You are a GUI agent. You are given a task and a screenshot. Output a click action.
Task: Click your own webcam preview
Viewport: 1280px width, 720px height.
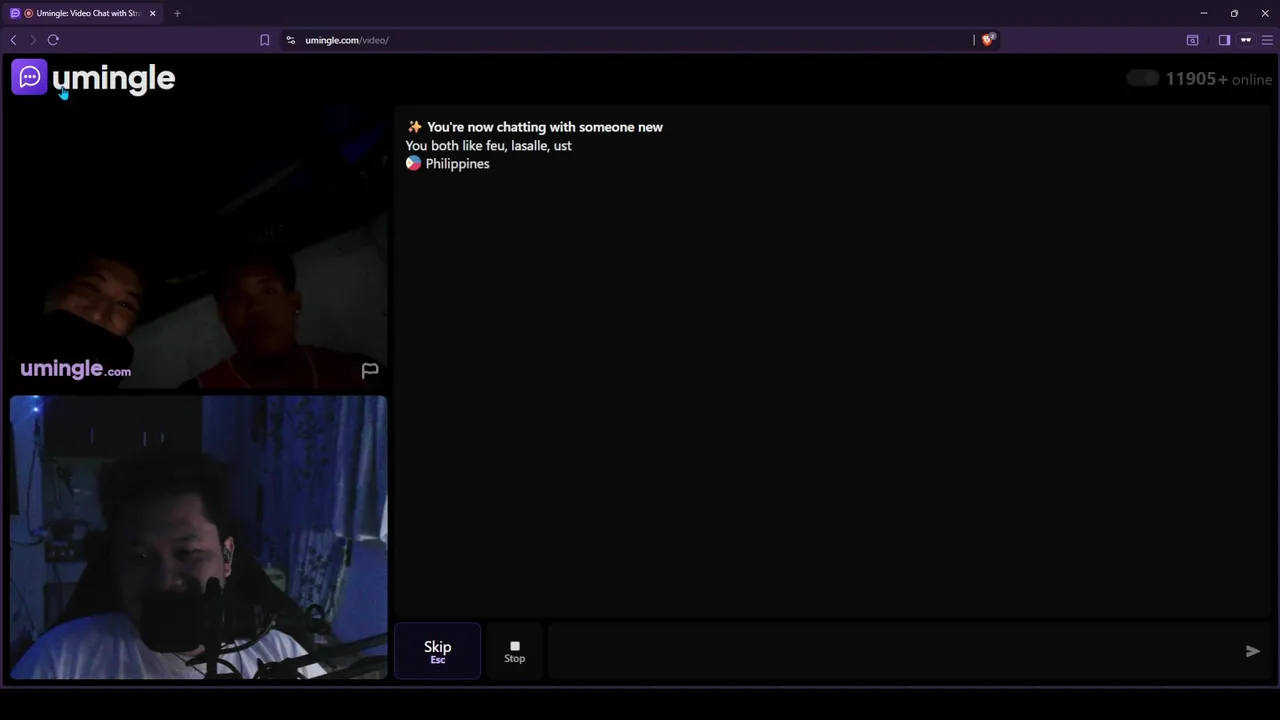(198, 538)
